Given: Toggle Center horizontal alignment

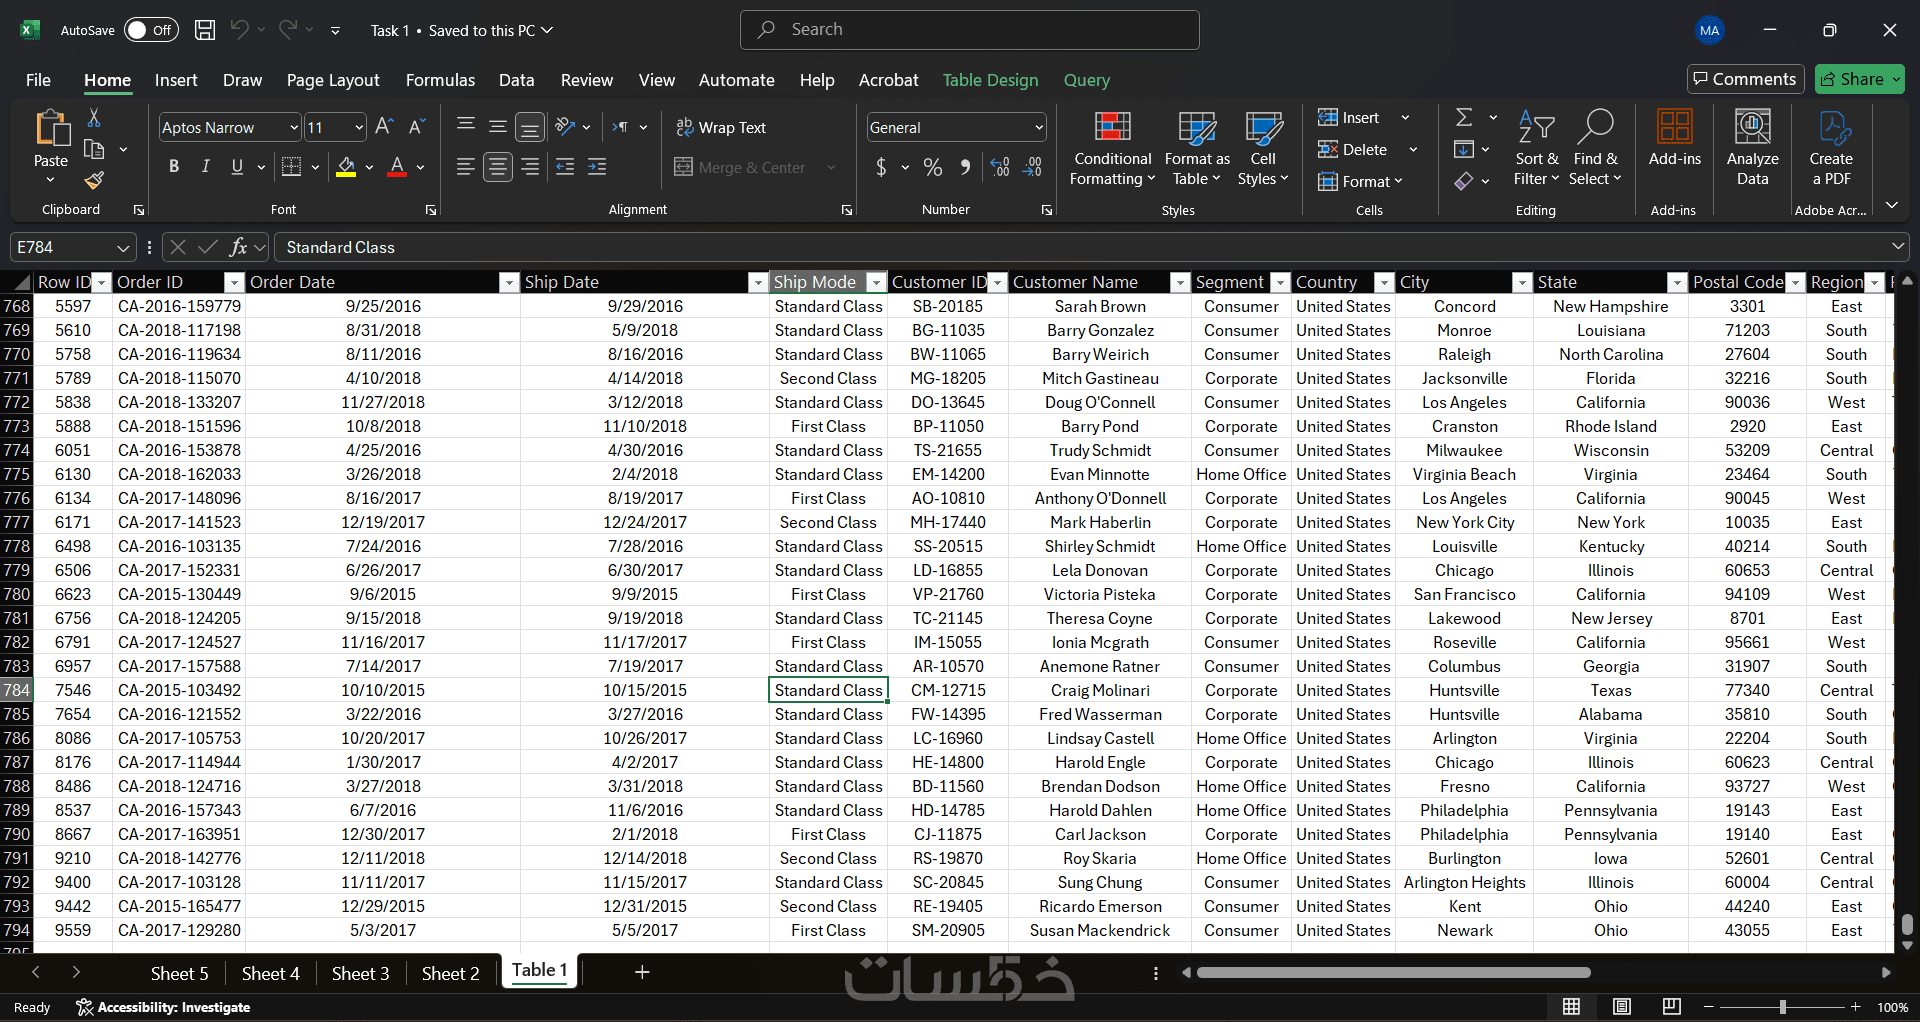Looking at the screenshot, I should 498,167.
